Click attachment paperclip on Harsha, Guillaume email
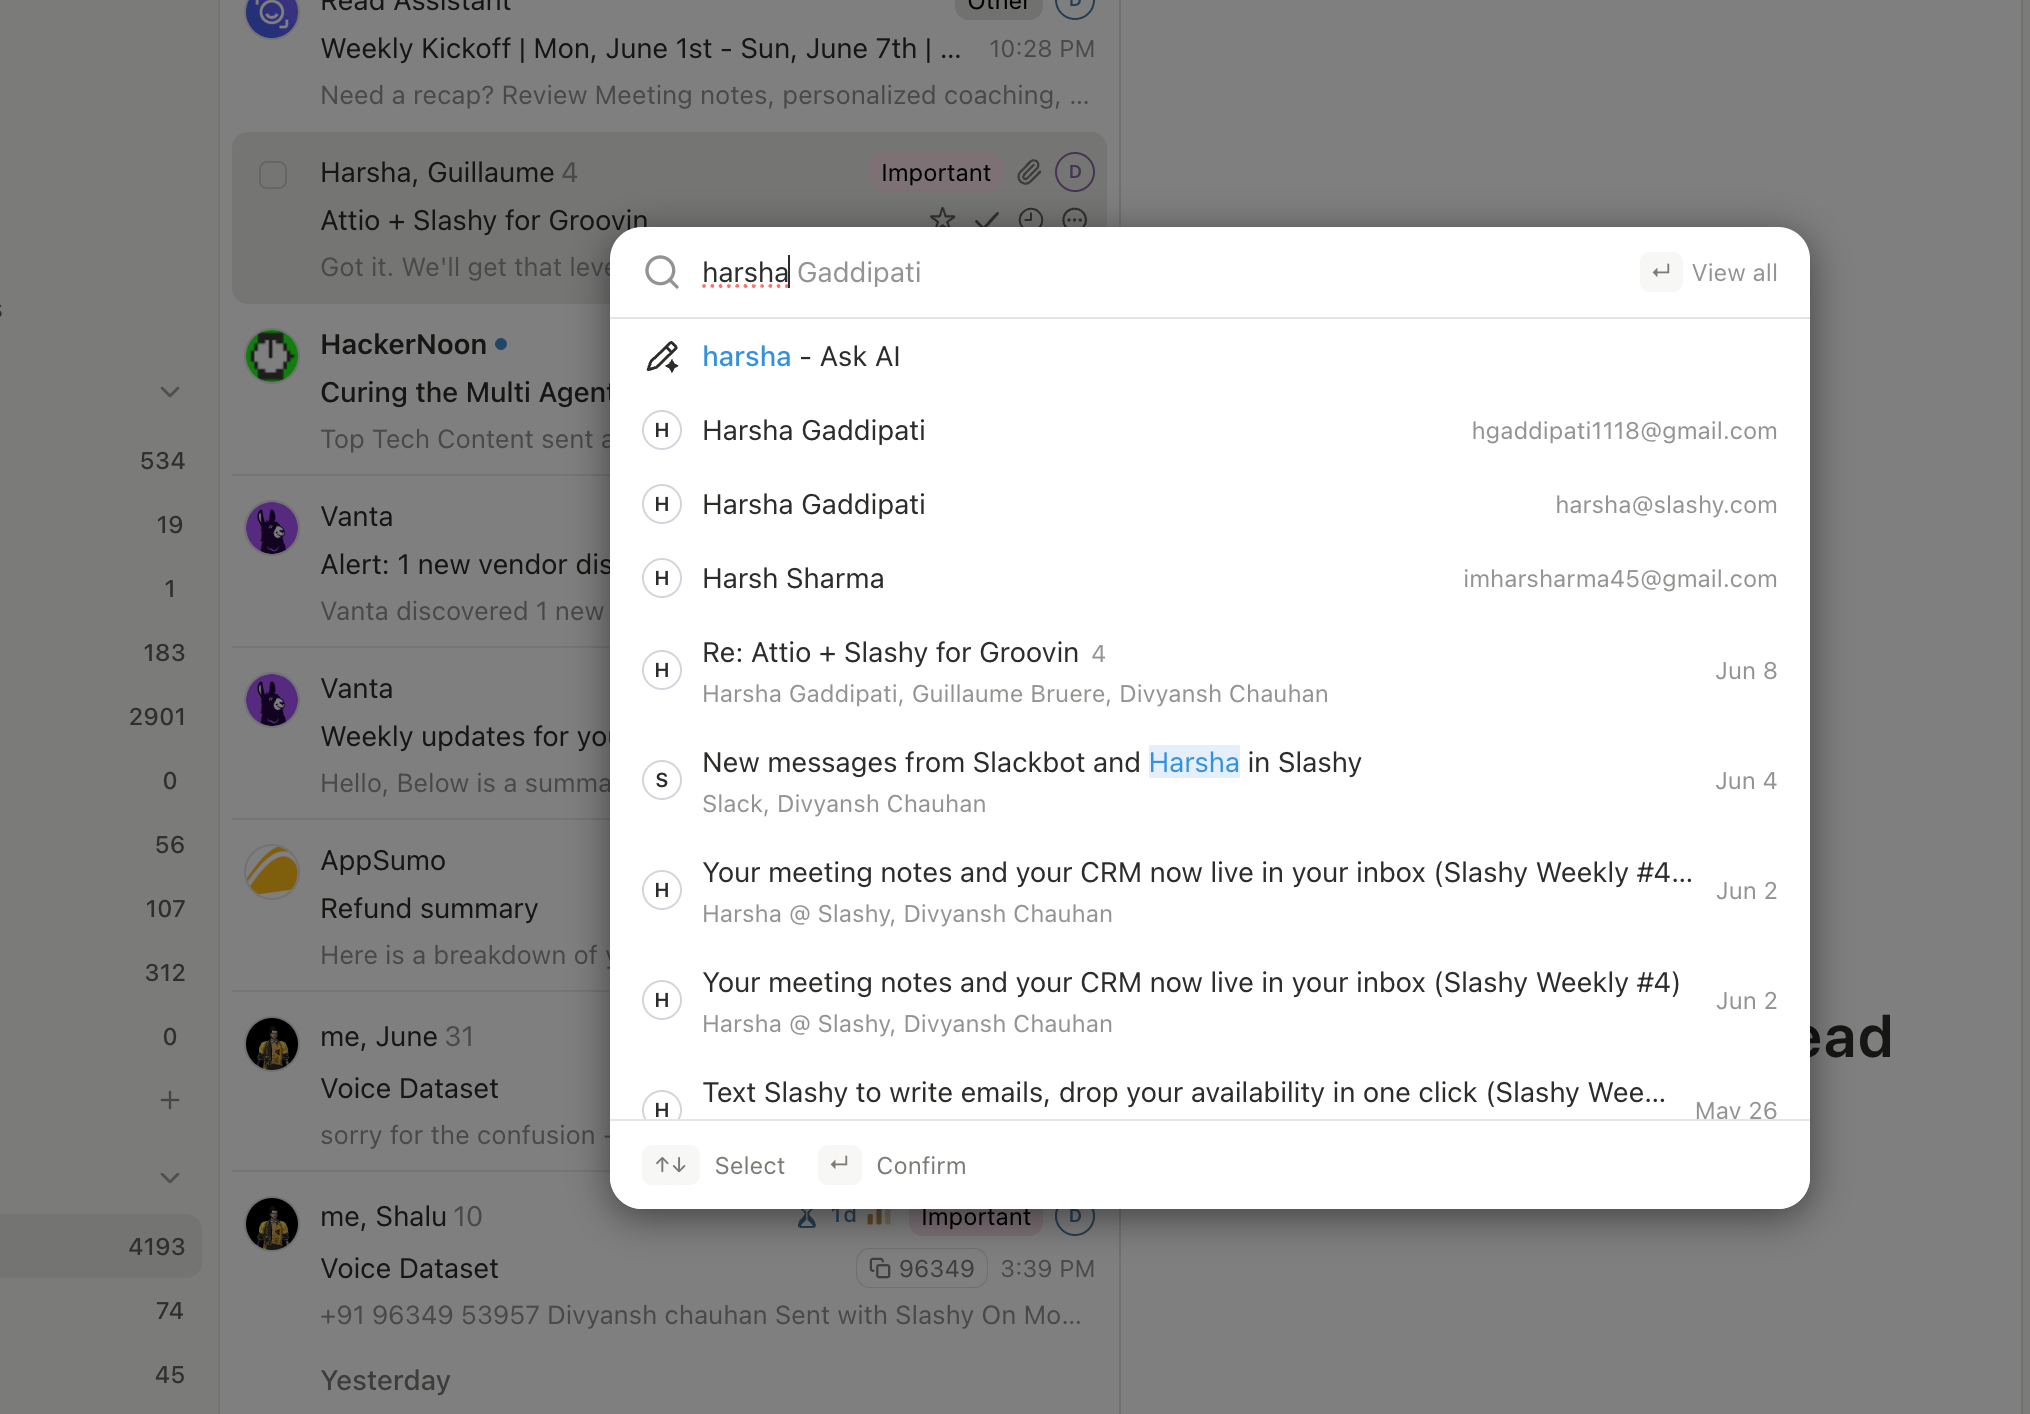Screen dimensions: 2030x1414 point(1029,173)
